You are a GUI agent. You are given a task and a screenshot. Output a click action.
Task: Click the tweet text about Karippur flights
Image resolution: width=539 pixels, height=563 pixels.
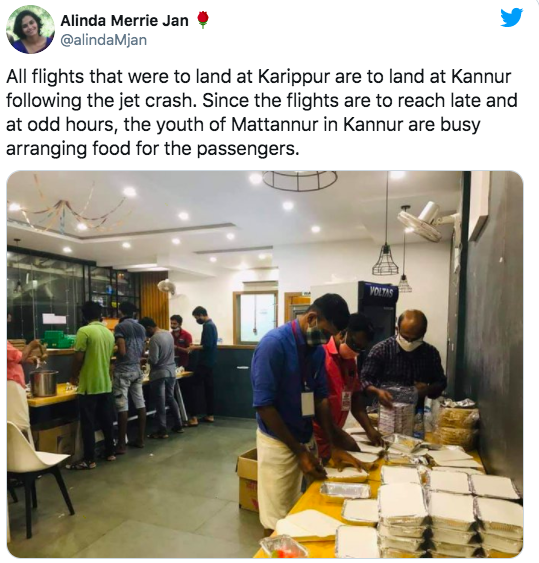coord(262,112)
